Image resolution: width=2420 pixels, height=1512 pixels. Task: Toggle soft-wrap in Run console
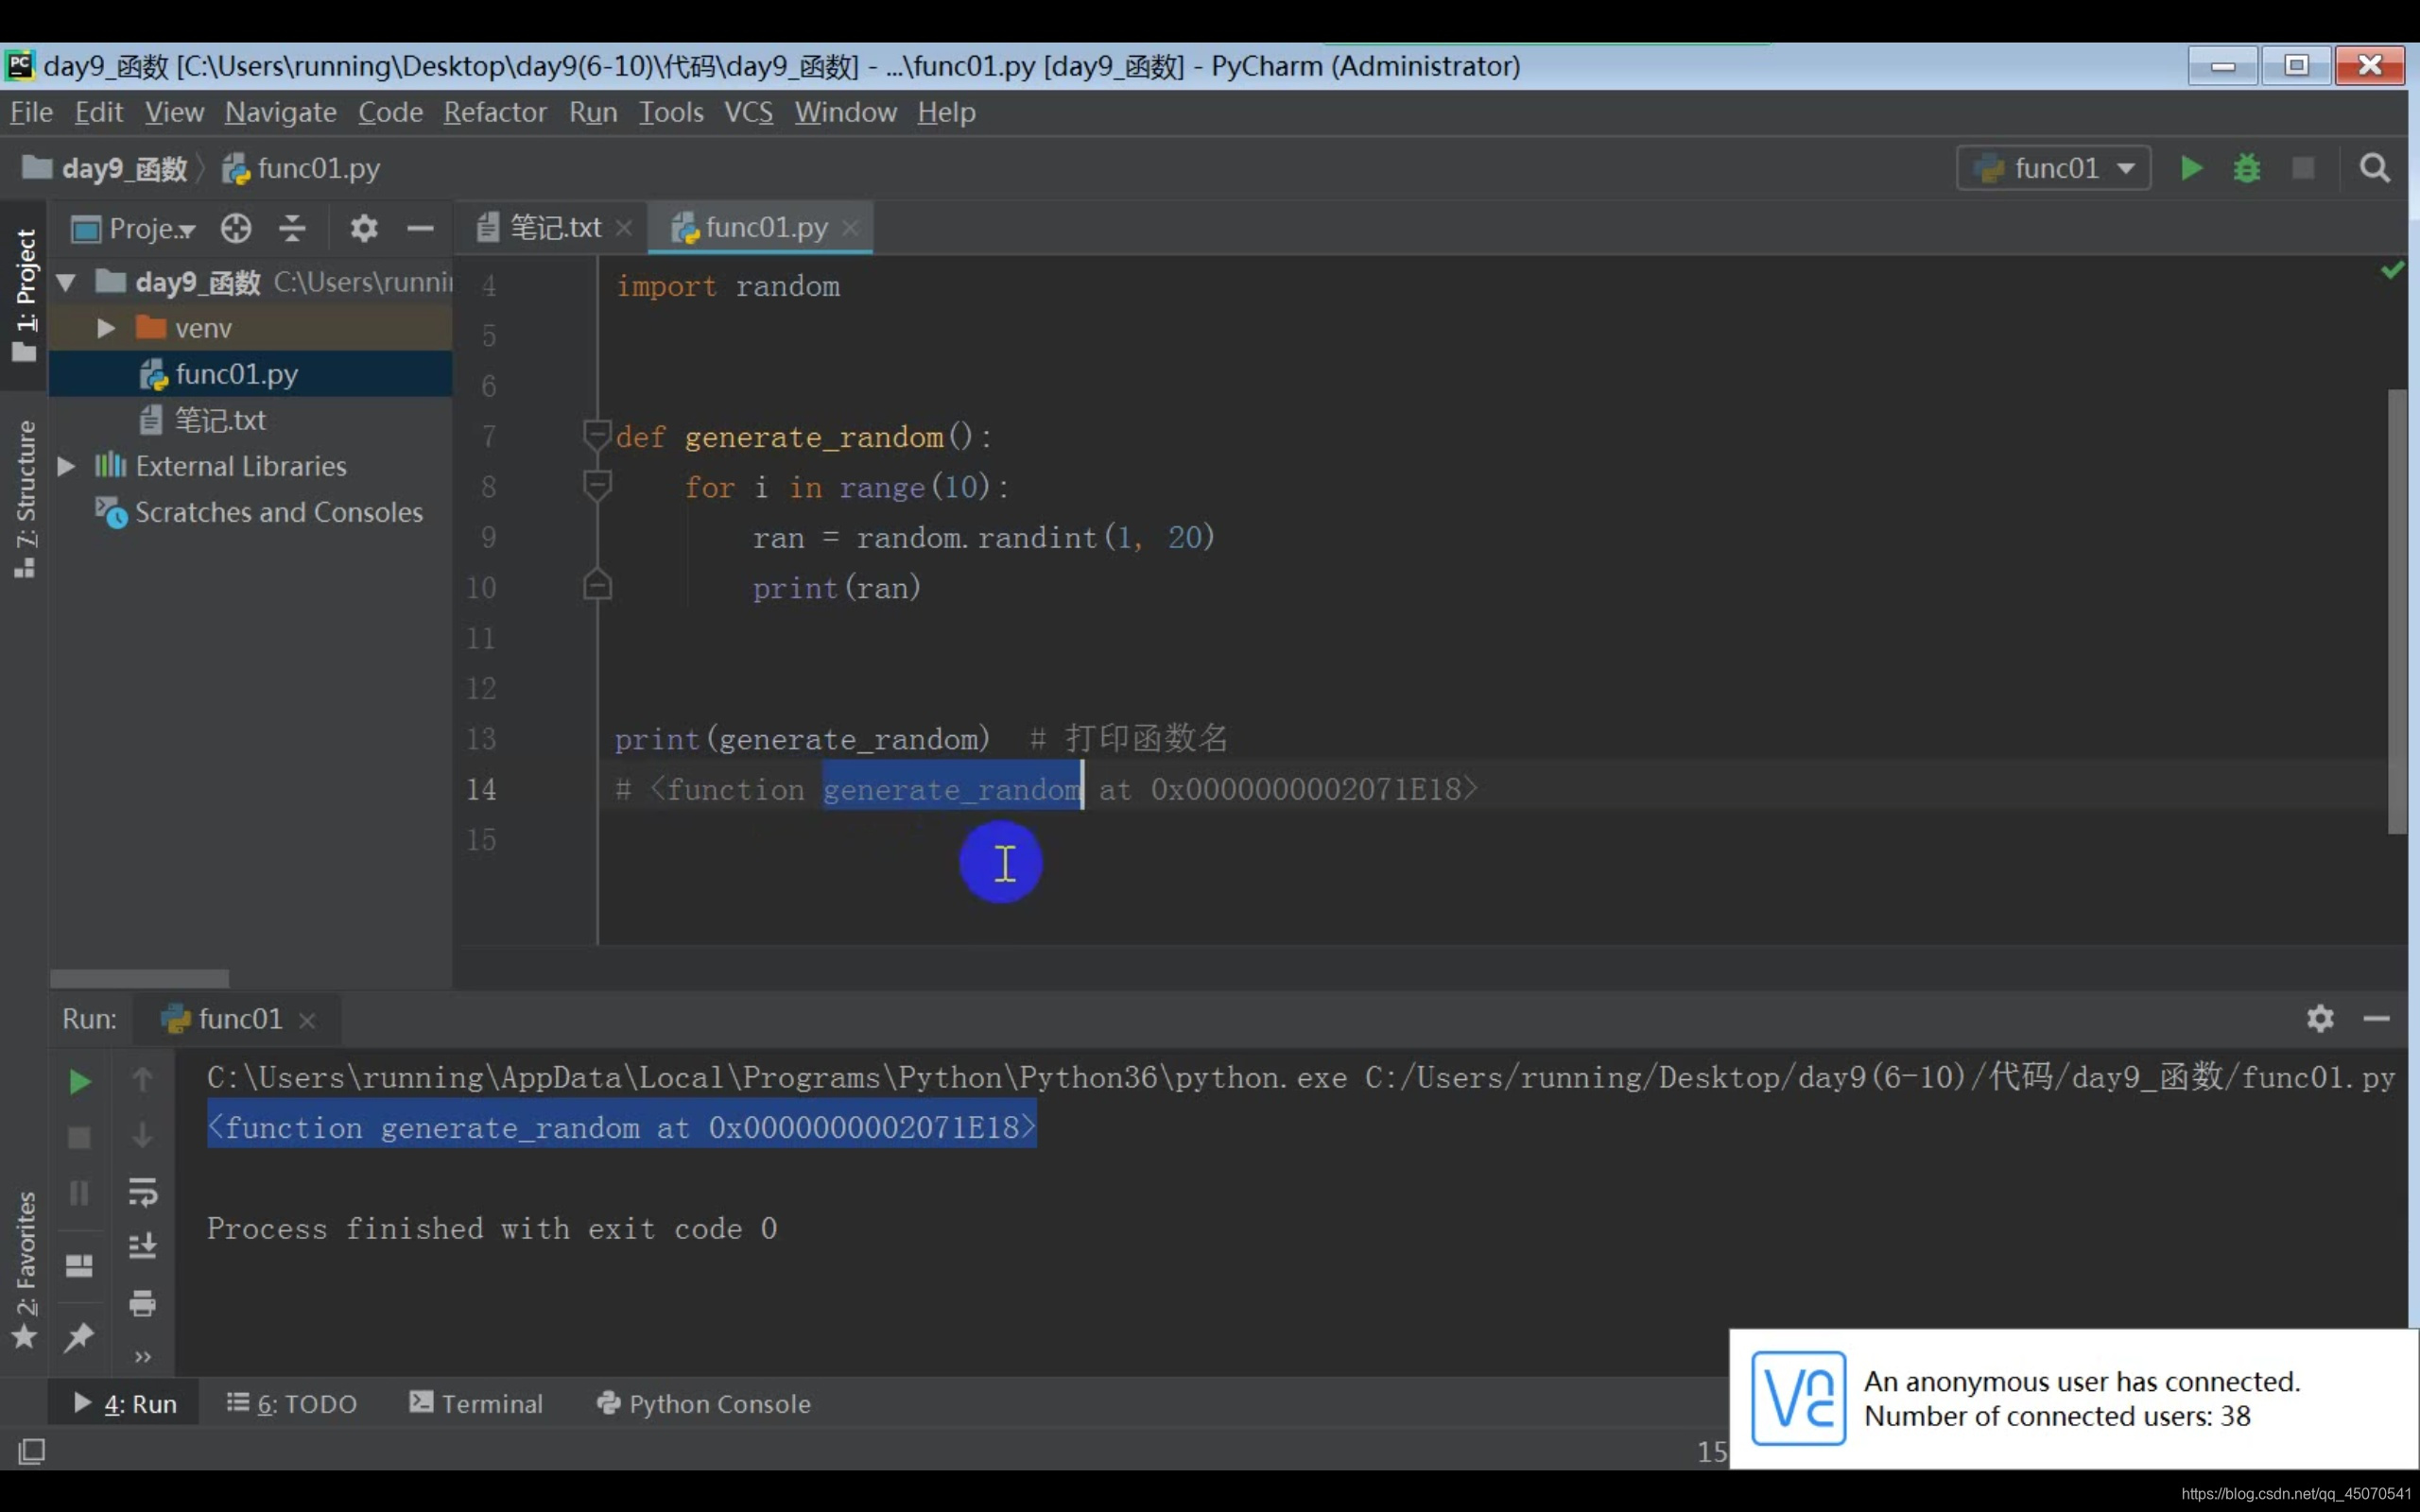coord(142,1191)
